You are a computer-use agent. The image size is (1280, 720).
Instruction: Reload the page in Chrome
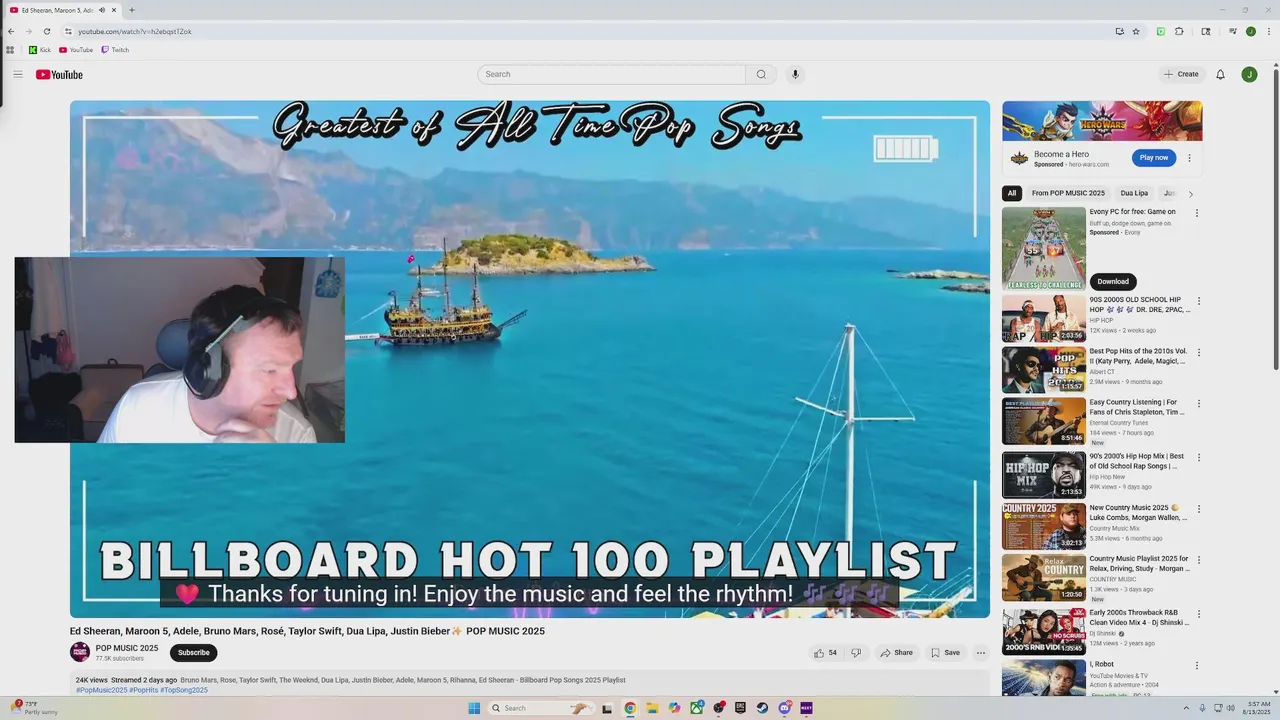click(46, 31)
